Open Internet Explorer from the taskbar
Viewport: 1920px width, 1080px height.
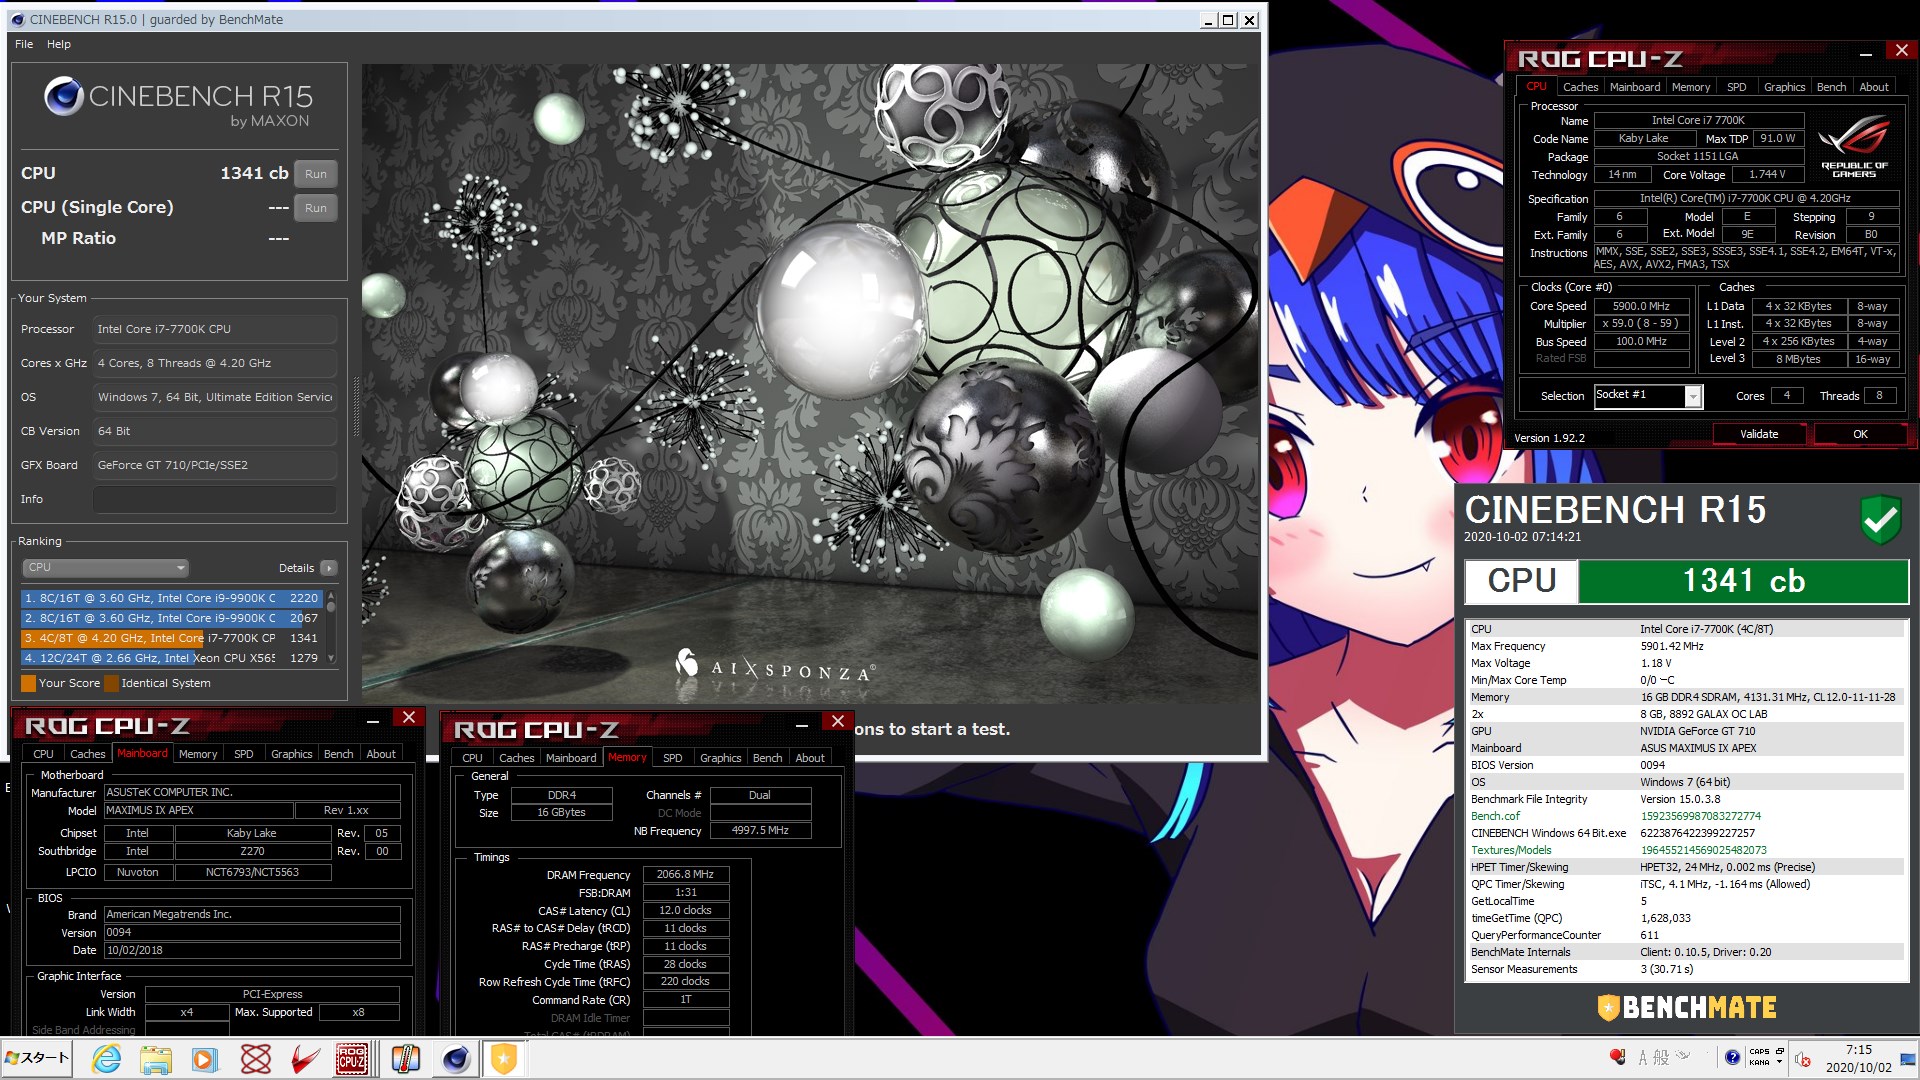click(106, 1058)
